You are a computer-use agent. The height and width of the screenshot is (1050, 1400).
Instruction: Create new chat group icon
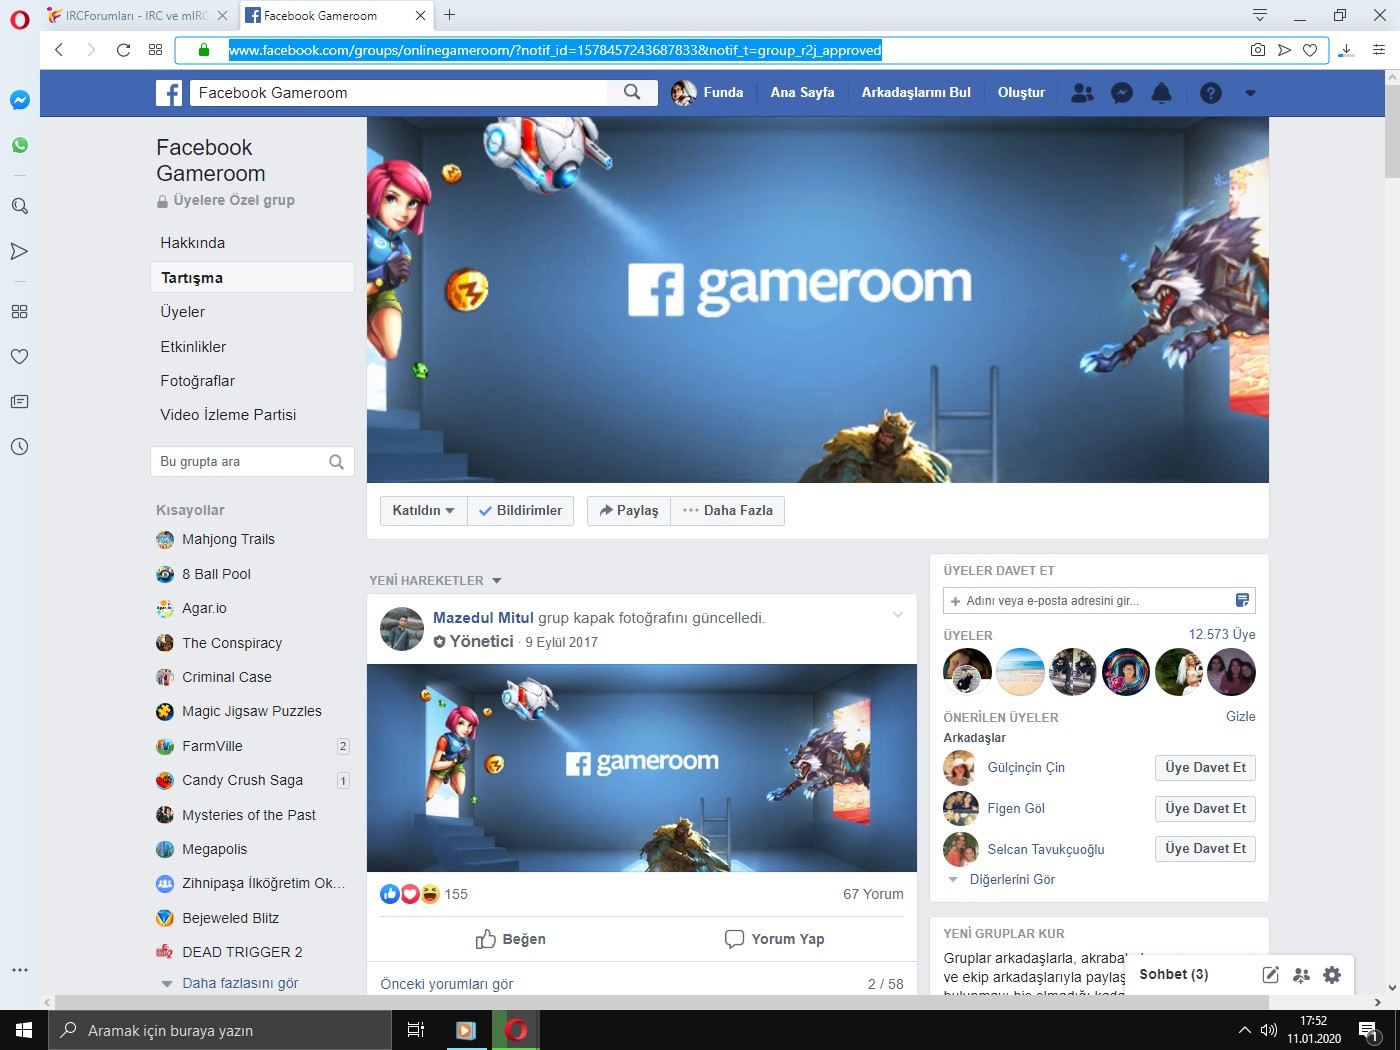[x=1301, y=975]
